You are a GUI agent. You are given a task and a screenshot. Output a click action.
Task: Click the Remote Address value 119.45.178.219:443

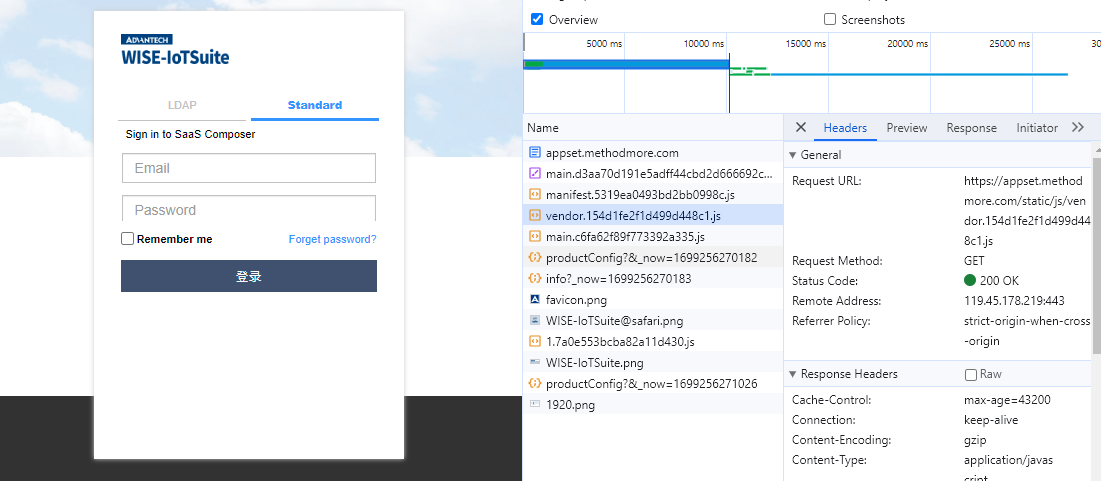click(1014, 301)
